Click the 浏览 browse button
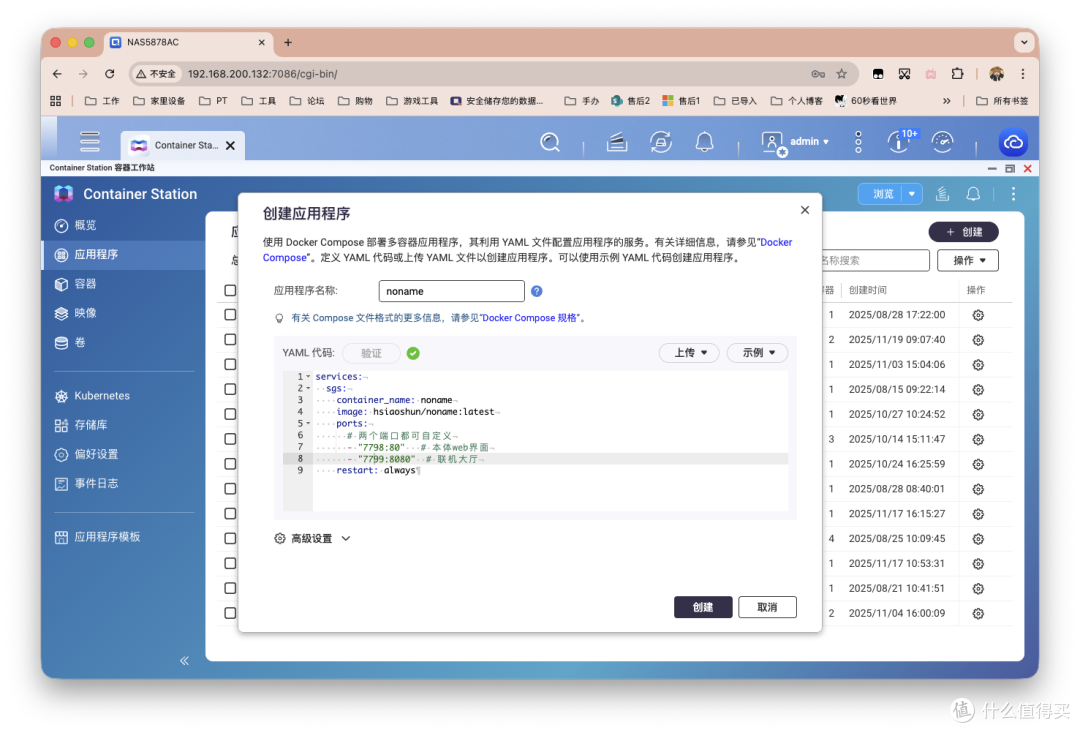Image resolution: width=1080 pixels, height=733 pixels. tap(882, 194)
